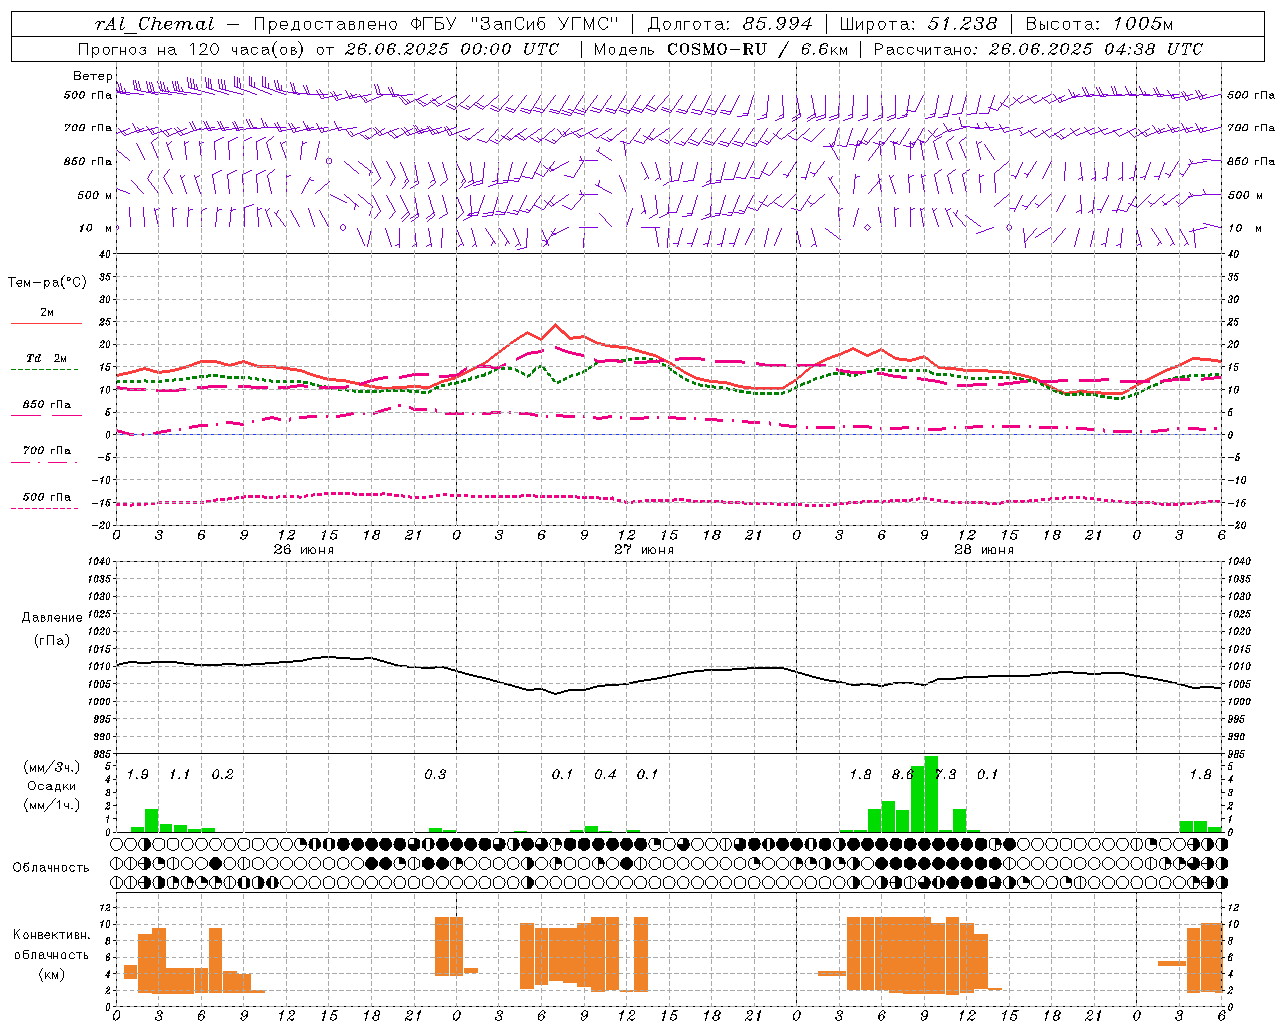The image size is (1280, 1024).
Task: Click the Конвективн. облачность label
Action: tap(51, 944)
